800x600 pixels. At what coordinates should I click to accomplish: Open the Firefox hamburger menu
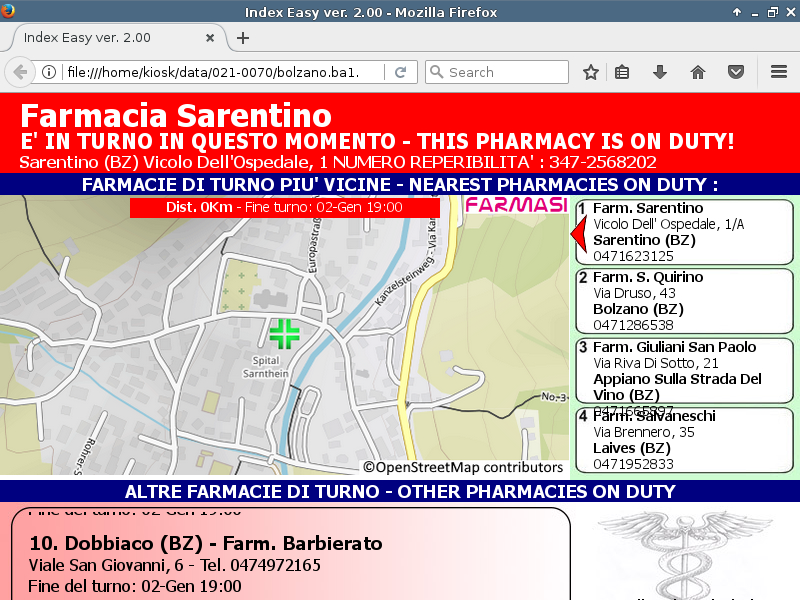pos(779,72)
